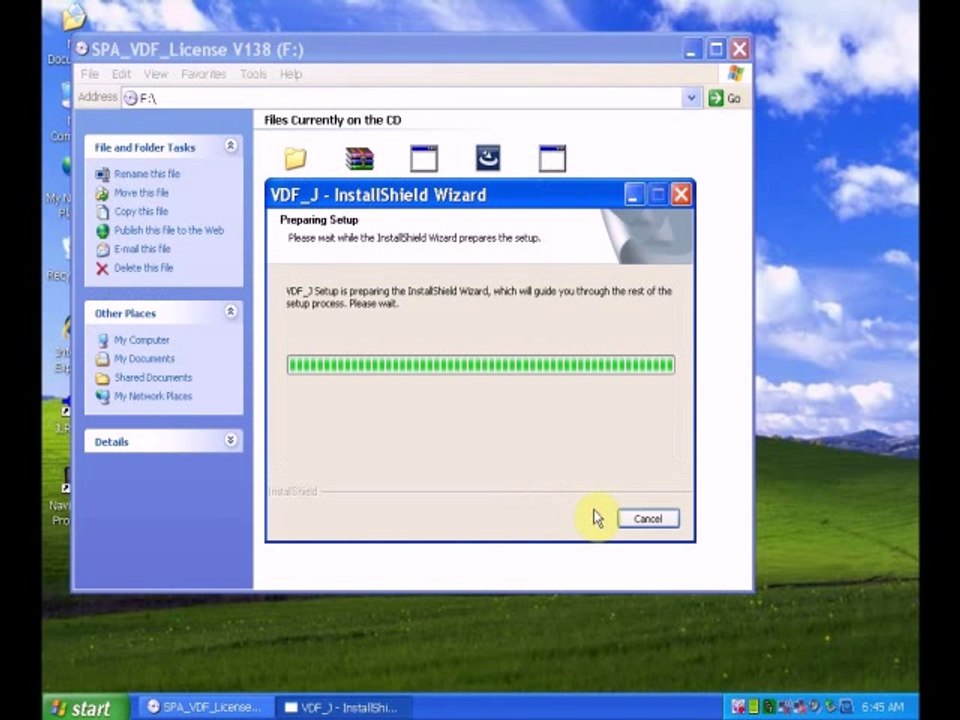Screen dimensions: 960x720
Task: Click the Rename this file link
Action: (x=147, y=174)
